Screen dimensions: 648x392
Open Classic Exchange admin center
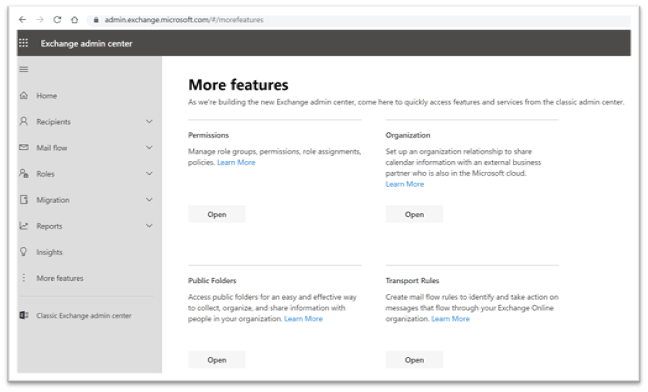(x=83, y=316)
